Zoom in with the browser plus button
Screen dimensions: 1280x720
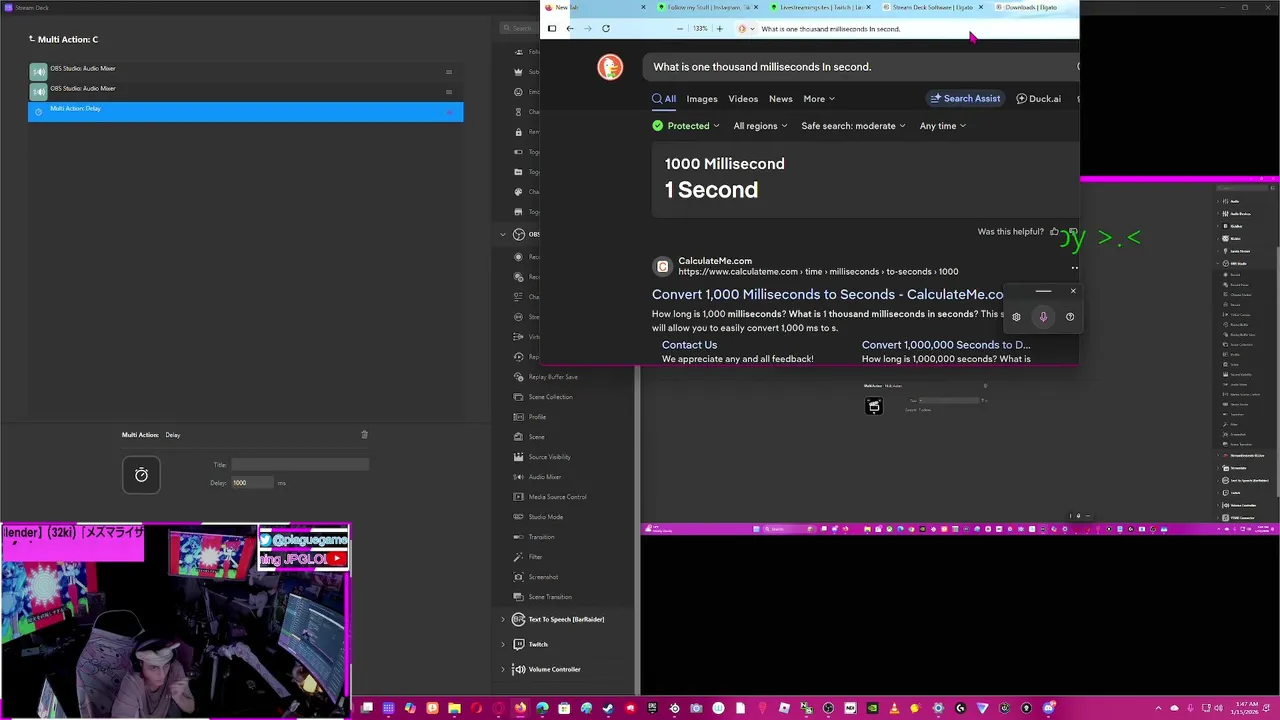pos(719,29)
